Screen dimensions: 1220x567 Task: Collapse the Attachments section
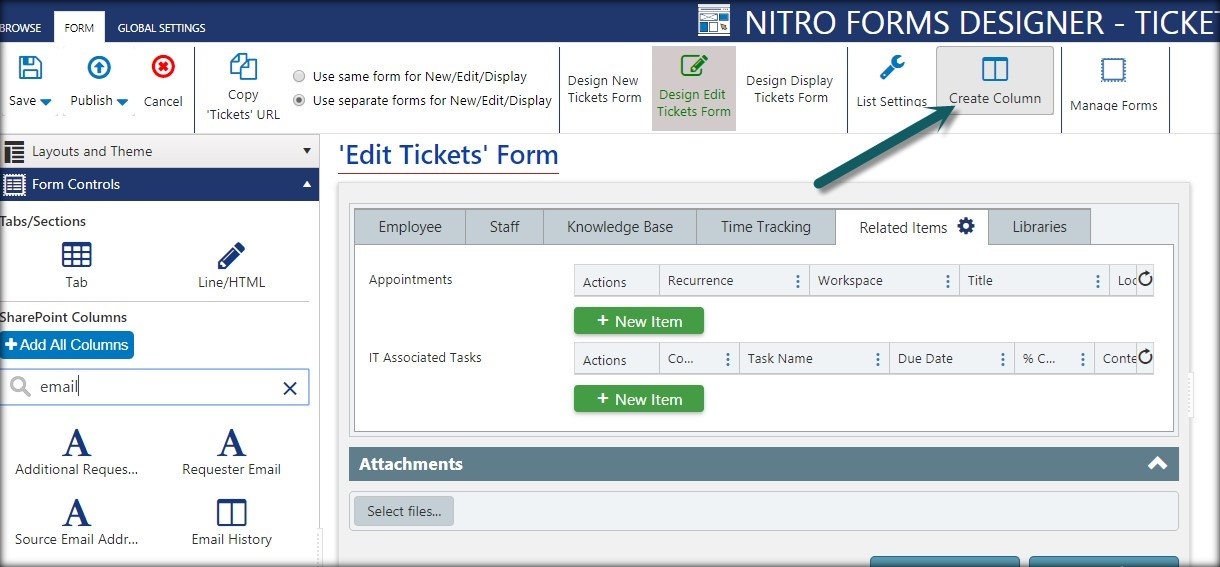[1157, 464]
